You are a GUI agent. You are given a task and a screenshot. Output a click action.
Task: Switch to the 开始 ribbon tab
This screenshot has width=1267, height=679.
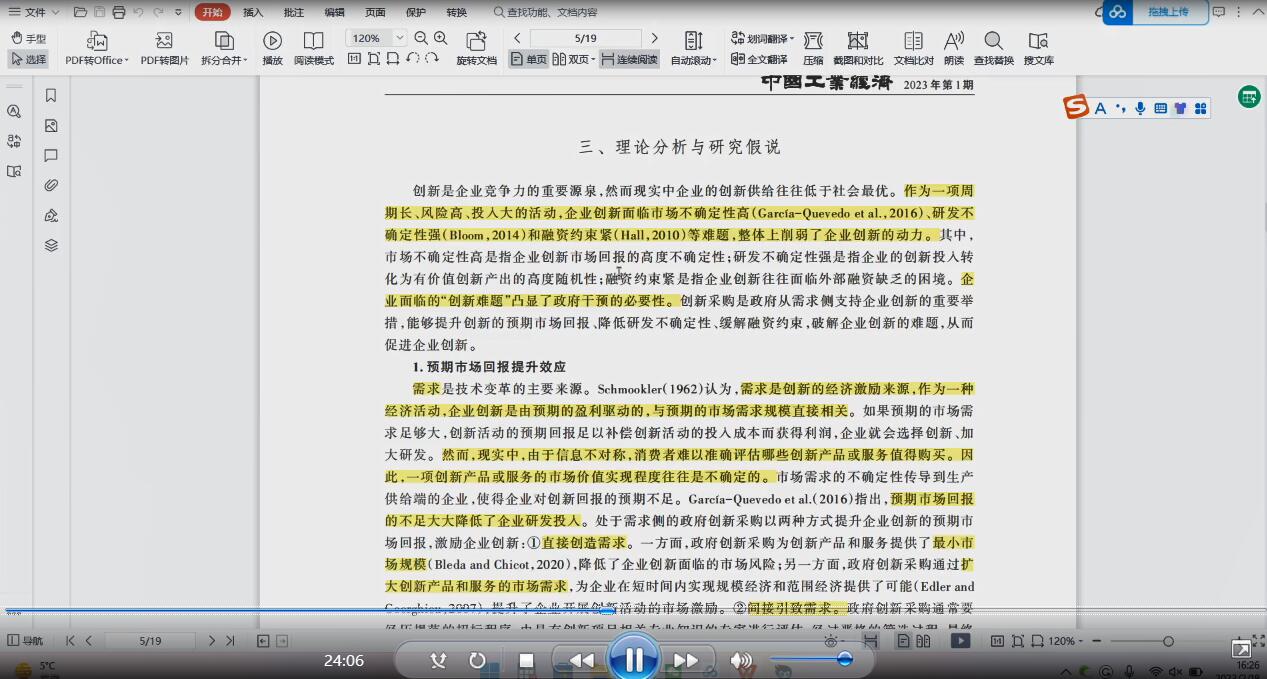[212, 12]
